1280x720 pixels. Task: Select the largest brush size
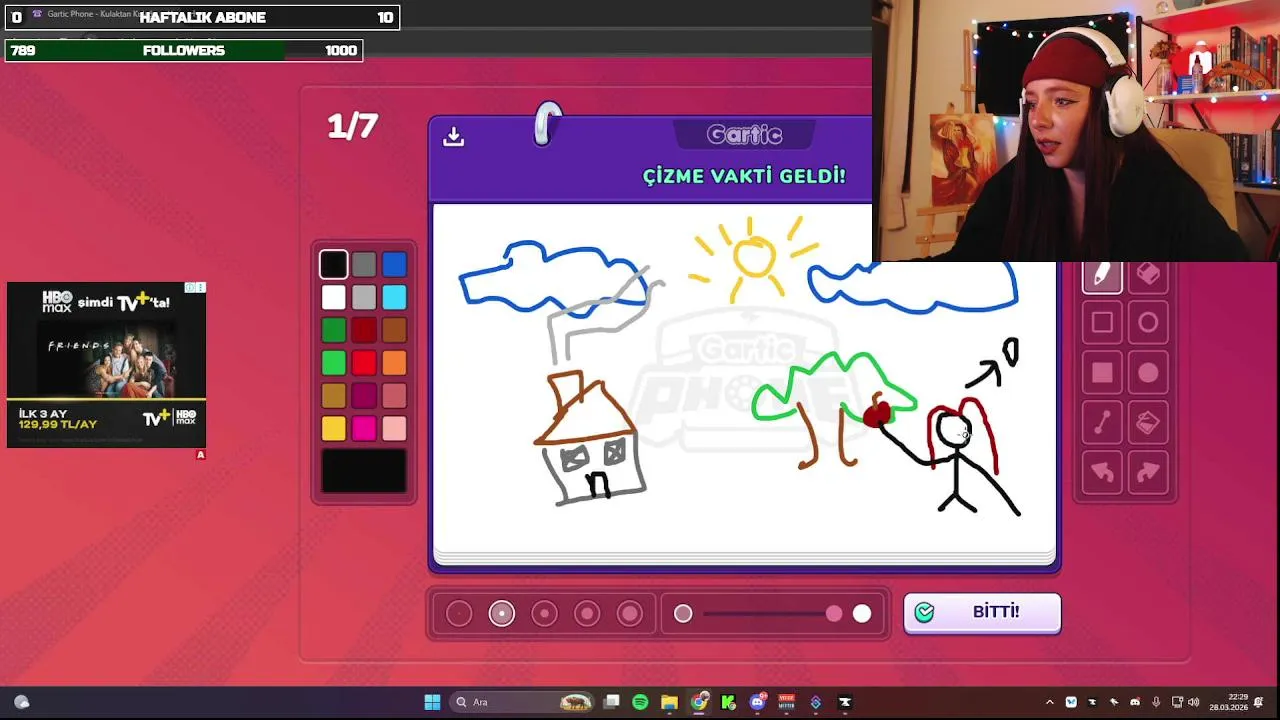629,613
